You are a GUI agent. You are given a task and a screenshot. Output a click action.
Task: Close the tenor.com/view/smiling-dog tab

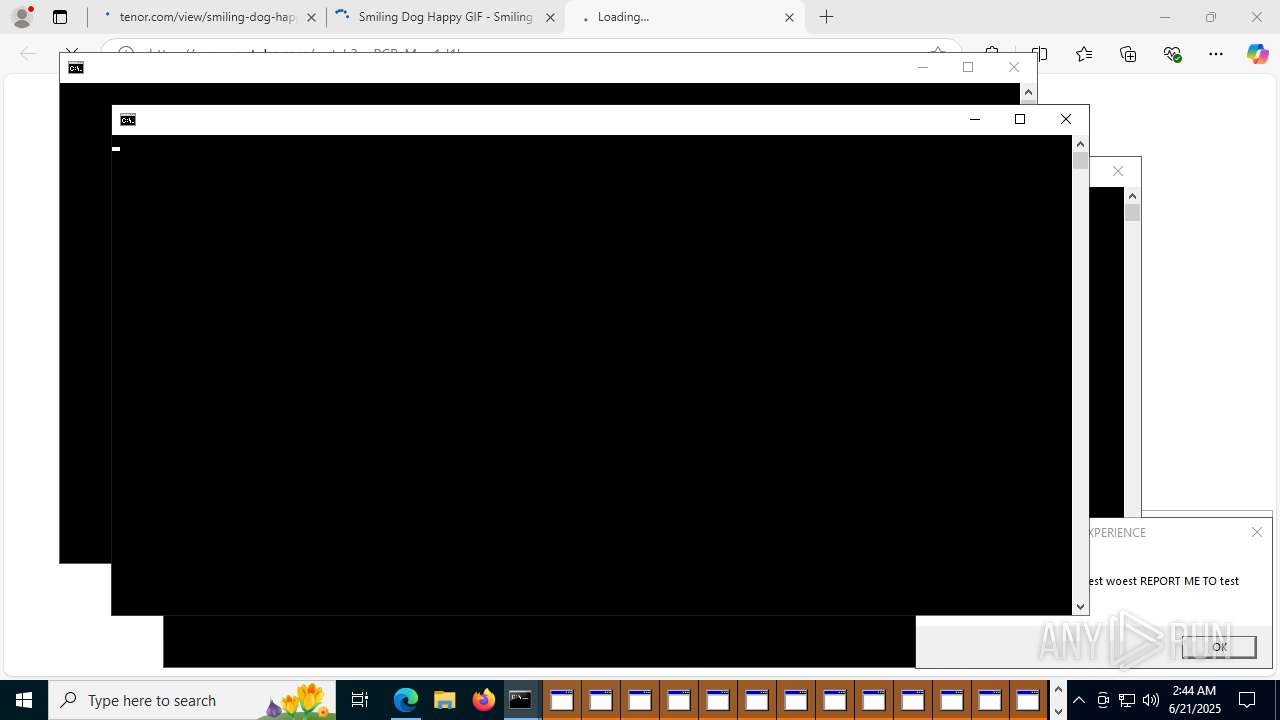(x=311, y=17)
